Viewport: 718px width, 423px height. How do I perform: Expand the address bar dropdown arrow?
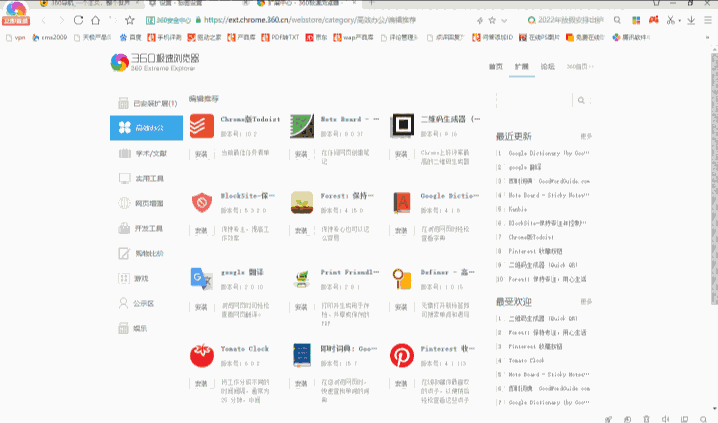point(504,21)
